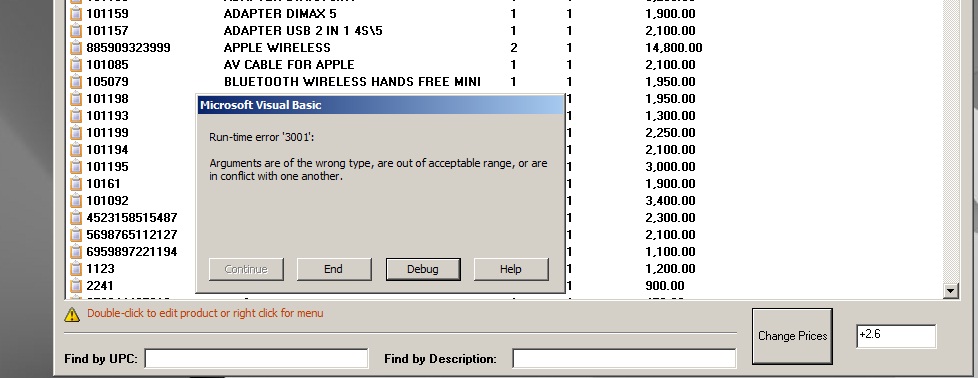Click the 'Double-click to edit product' hint text
The width and height of the screenshot is (978, 378).
(205, 313)
